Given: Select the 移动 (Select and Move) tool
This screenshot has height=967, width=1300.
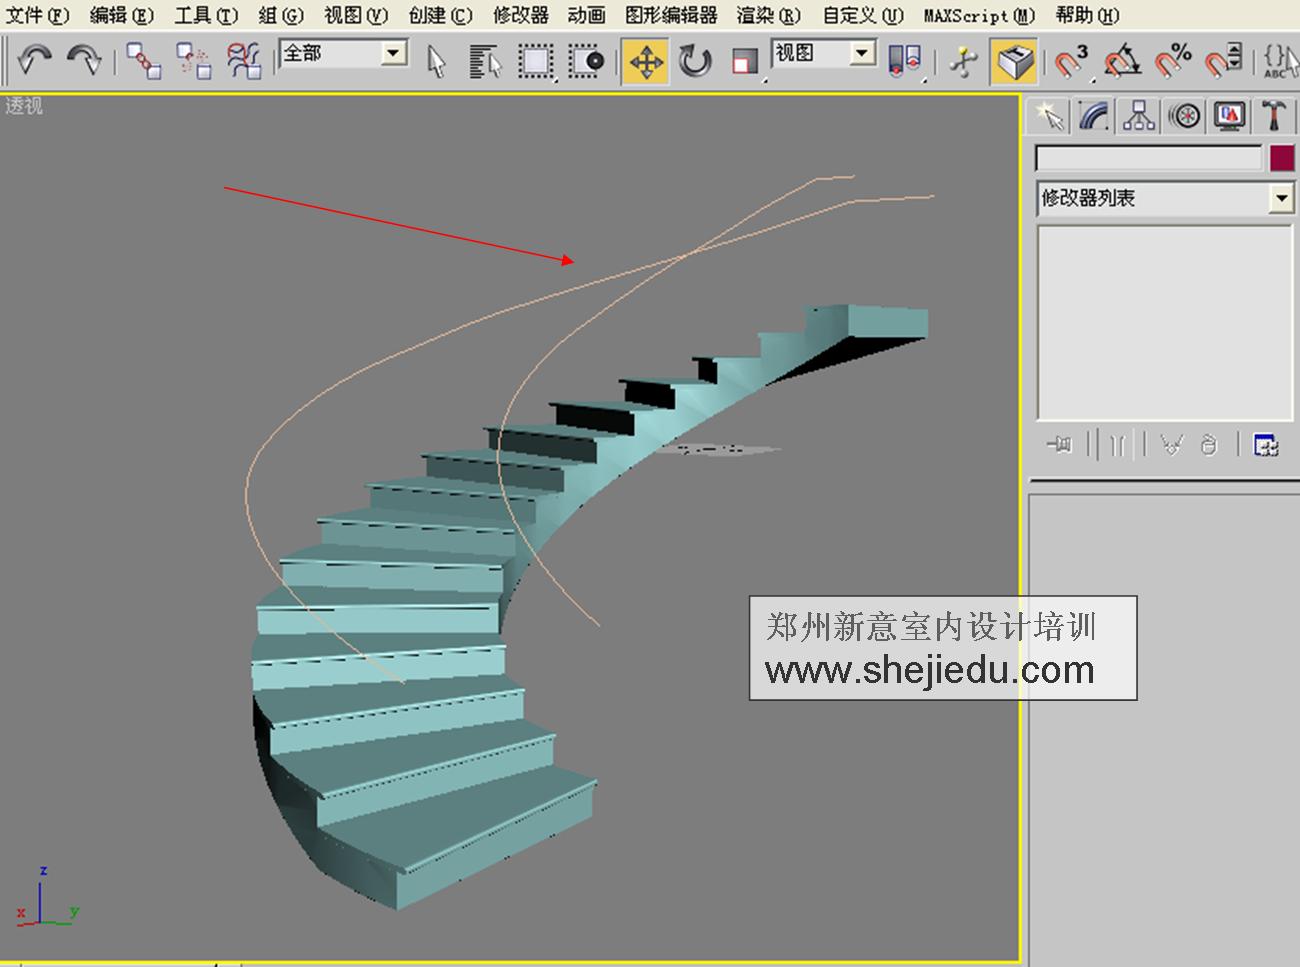Looking at the screenshot, I should (647, 61).
